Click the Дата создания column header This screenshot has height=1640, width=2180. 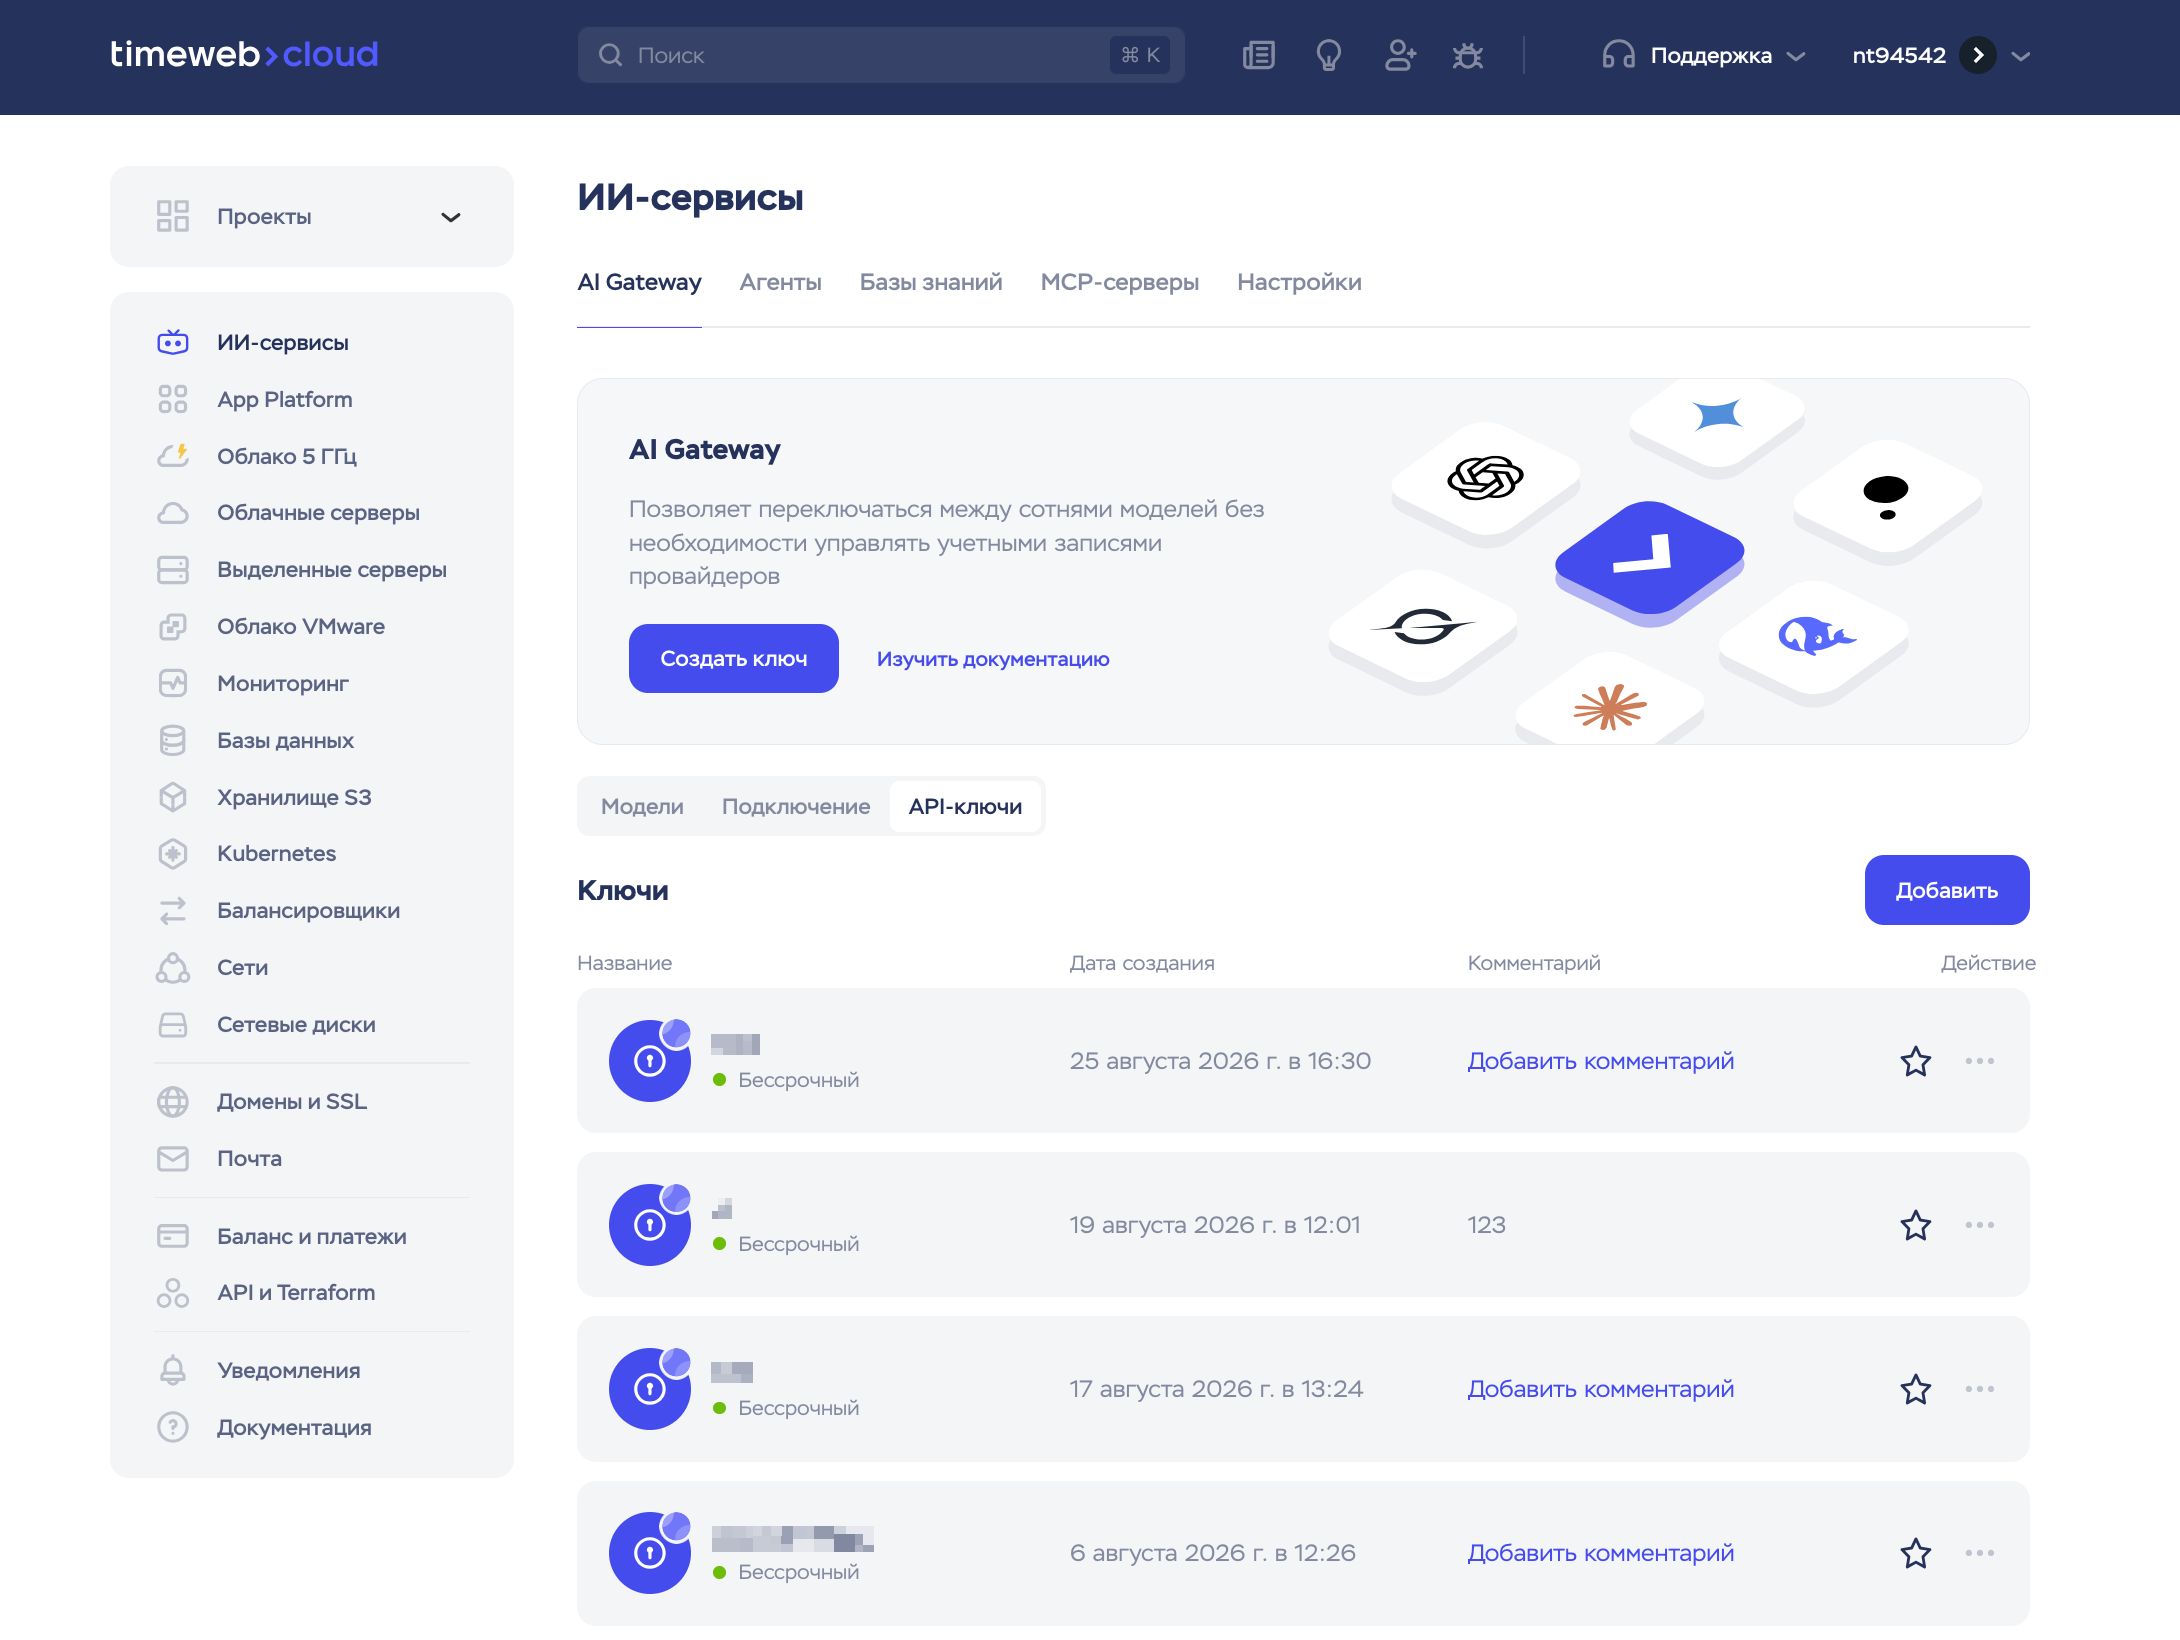1142,963
